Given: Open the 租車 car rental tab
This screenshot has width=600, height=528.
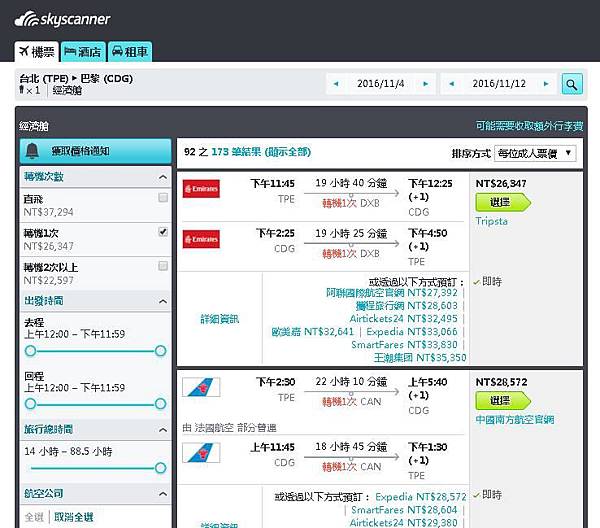Looking at the screenshot, I should (x=130, y=52).
